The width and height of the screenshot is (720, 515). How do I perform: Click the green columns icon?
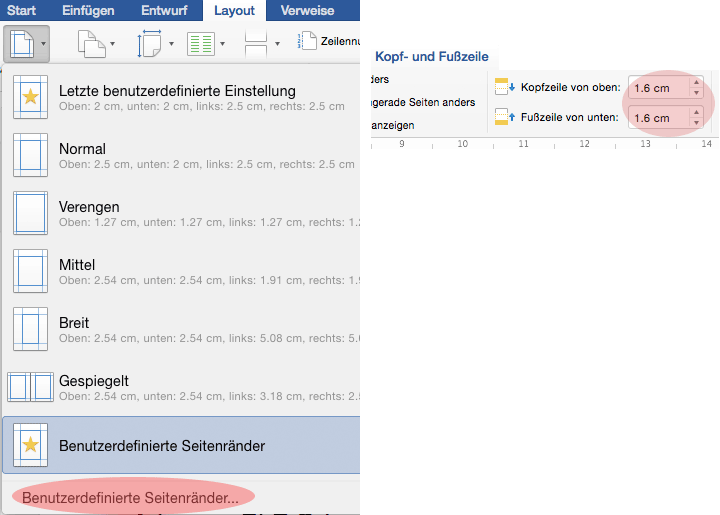click(x=201, y=43)
